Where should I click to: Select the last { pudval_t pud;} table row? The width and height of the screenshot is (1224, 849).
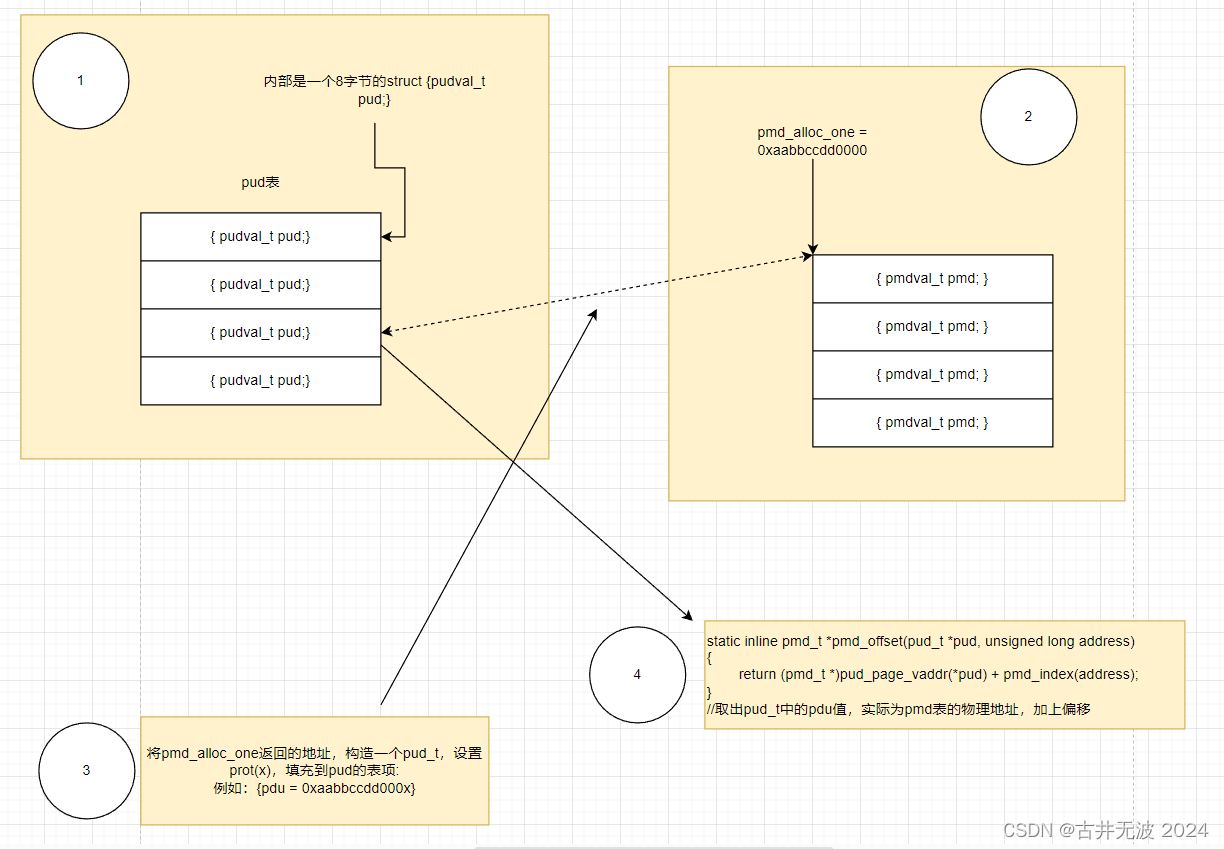pos(260,380)
